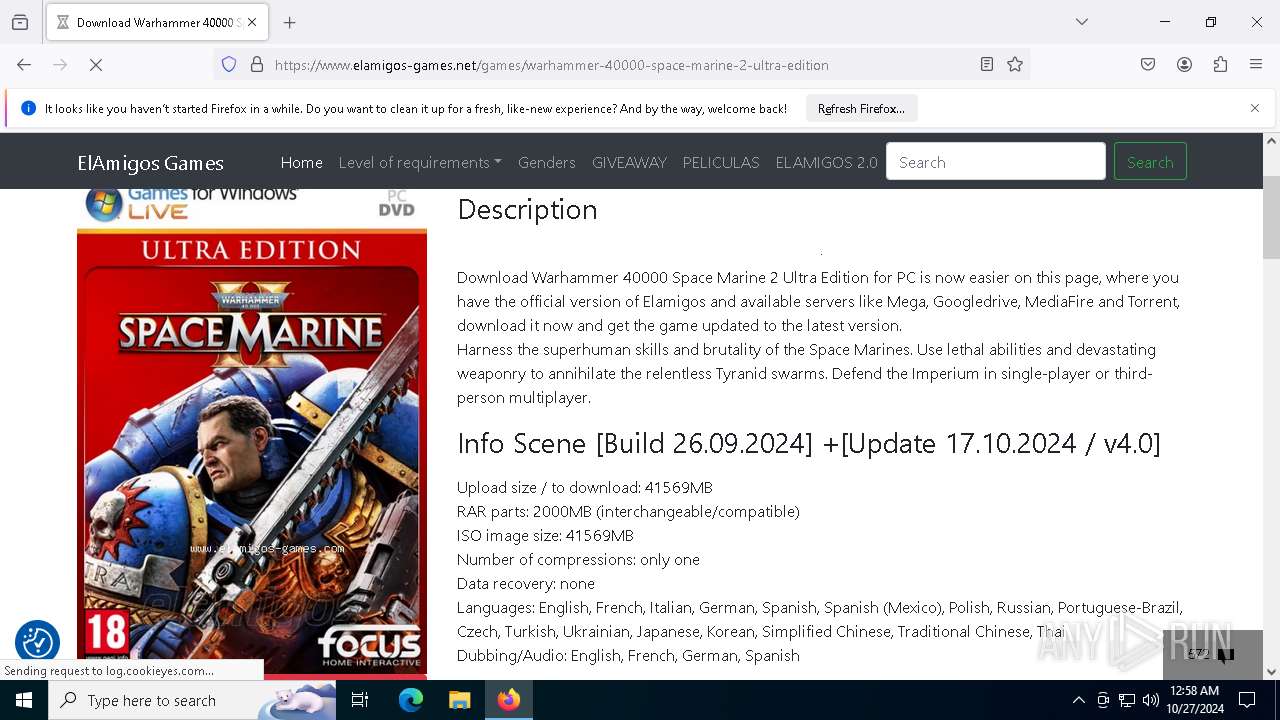Open the cookie consent settings badge

37,642
